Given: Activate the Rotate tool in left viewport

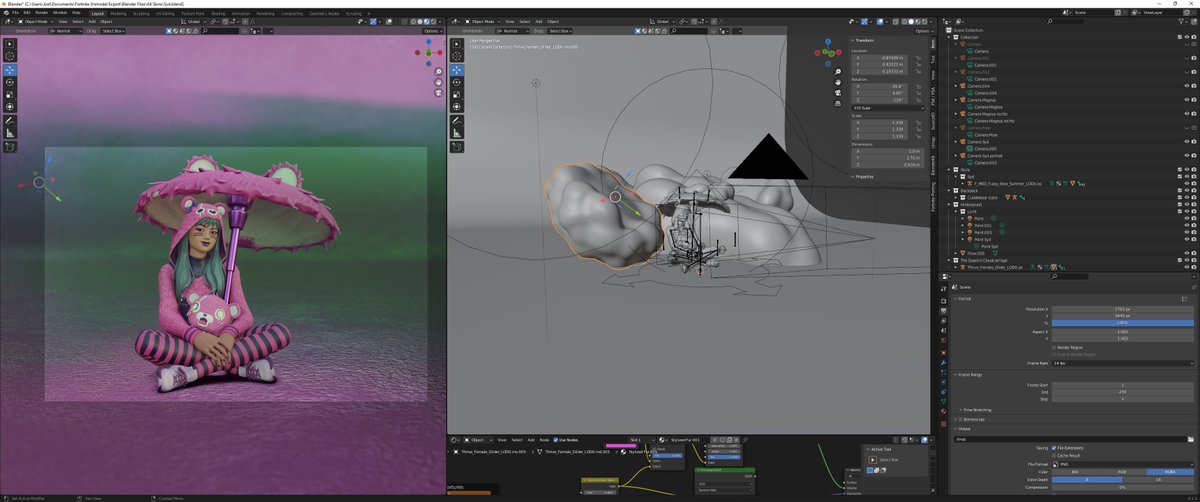Looking at the screenshot, I should 10,82.
